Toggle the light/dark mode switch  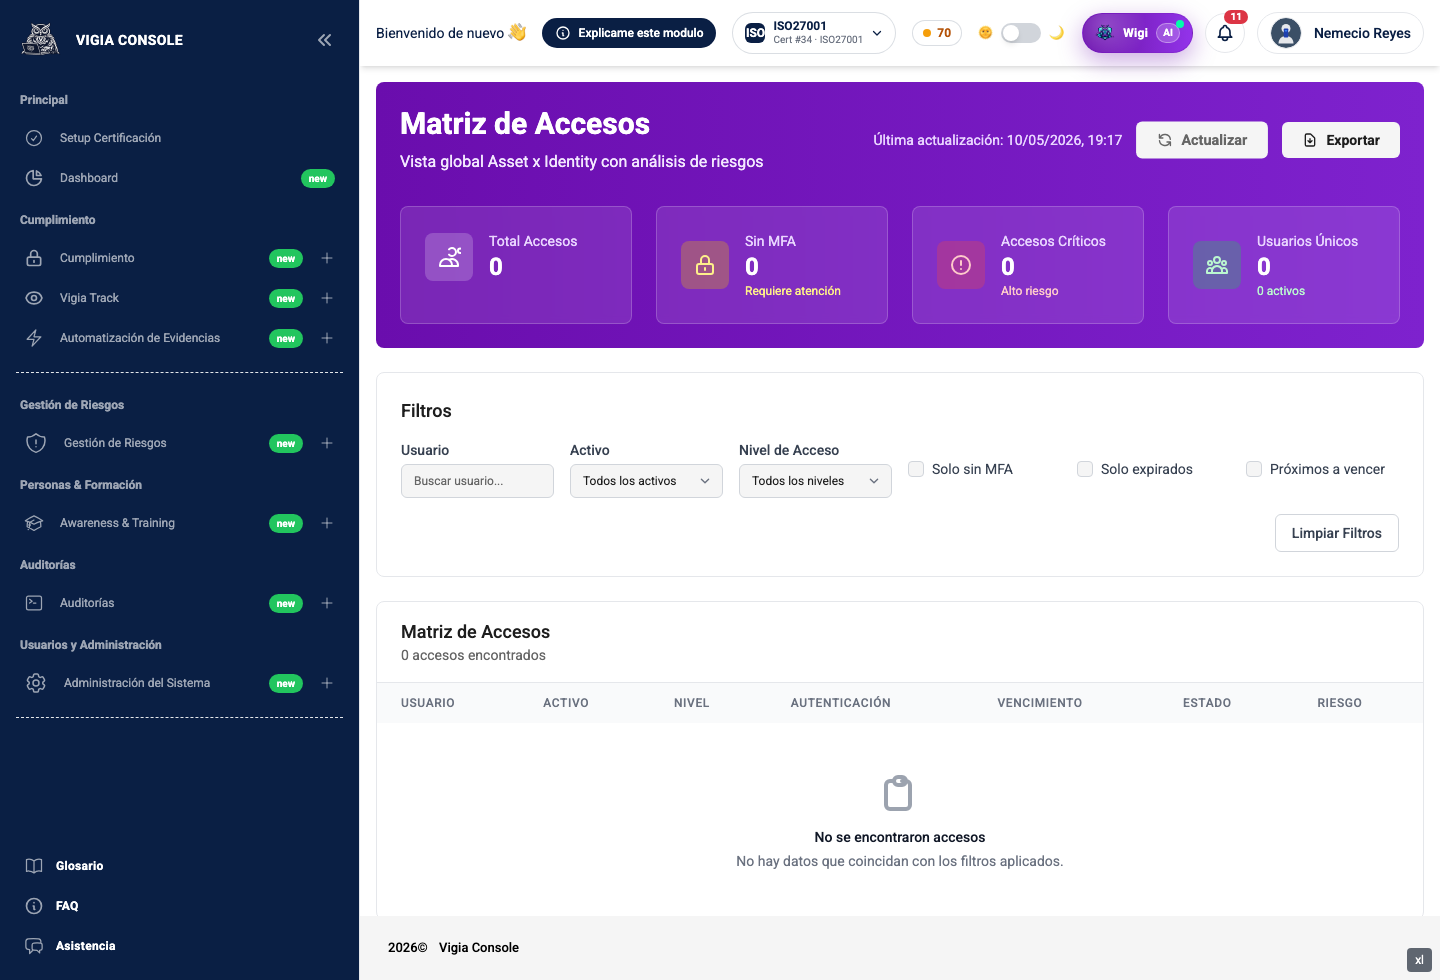pos(1021,33)
